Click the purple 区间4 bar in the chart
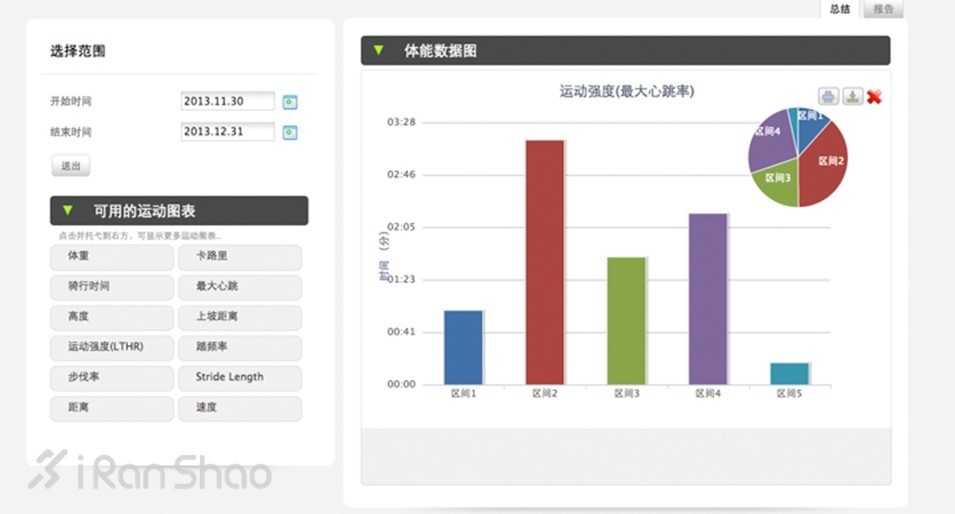Screen dimensions: 955x514 coord(707,298)
